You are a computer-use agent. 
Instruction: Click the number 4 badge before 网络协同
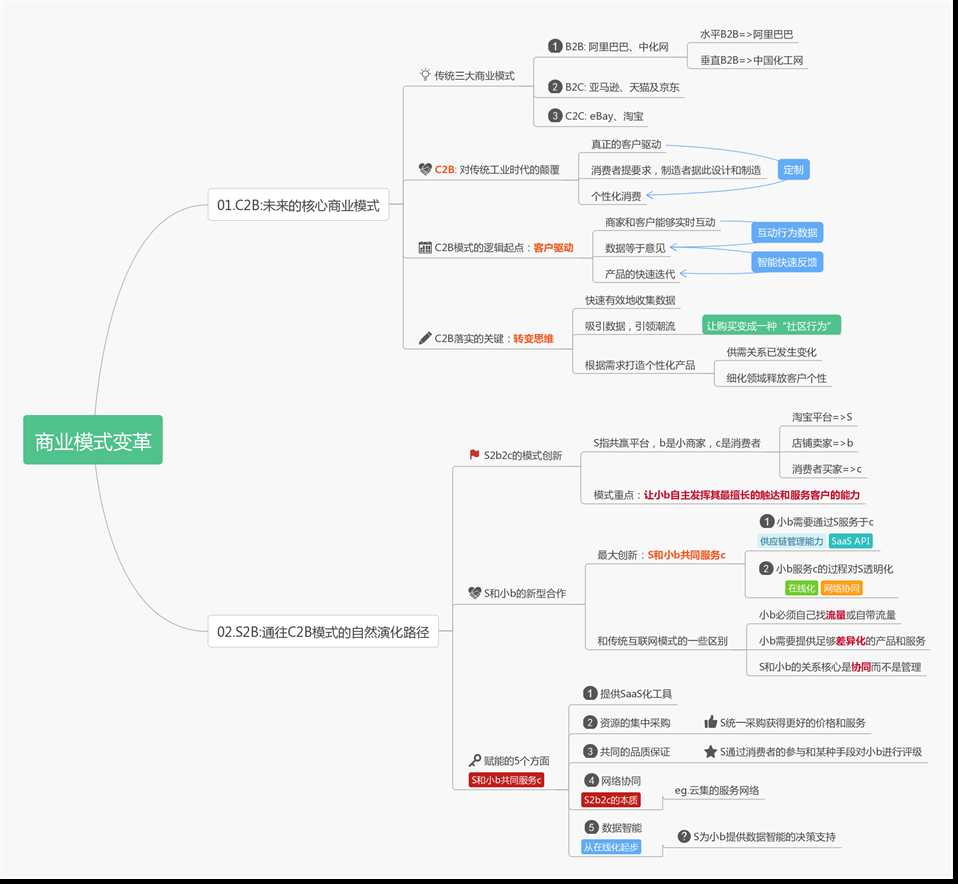(x=591, y=780)
